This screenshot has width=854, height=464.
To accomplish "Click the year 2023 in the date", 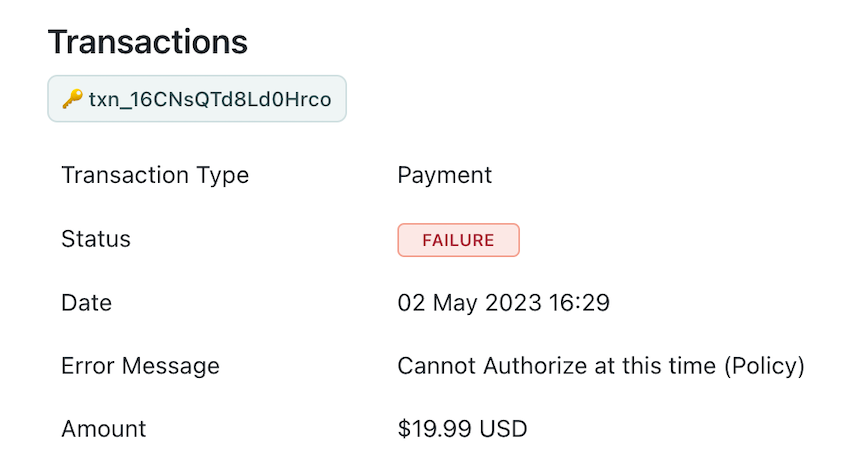I will (515, 302).
